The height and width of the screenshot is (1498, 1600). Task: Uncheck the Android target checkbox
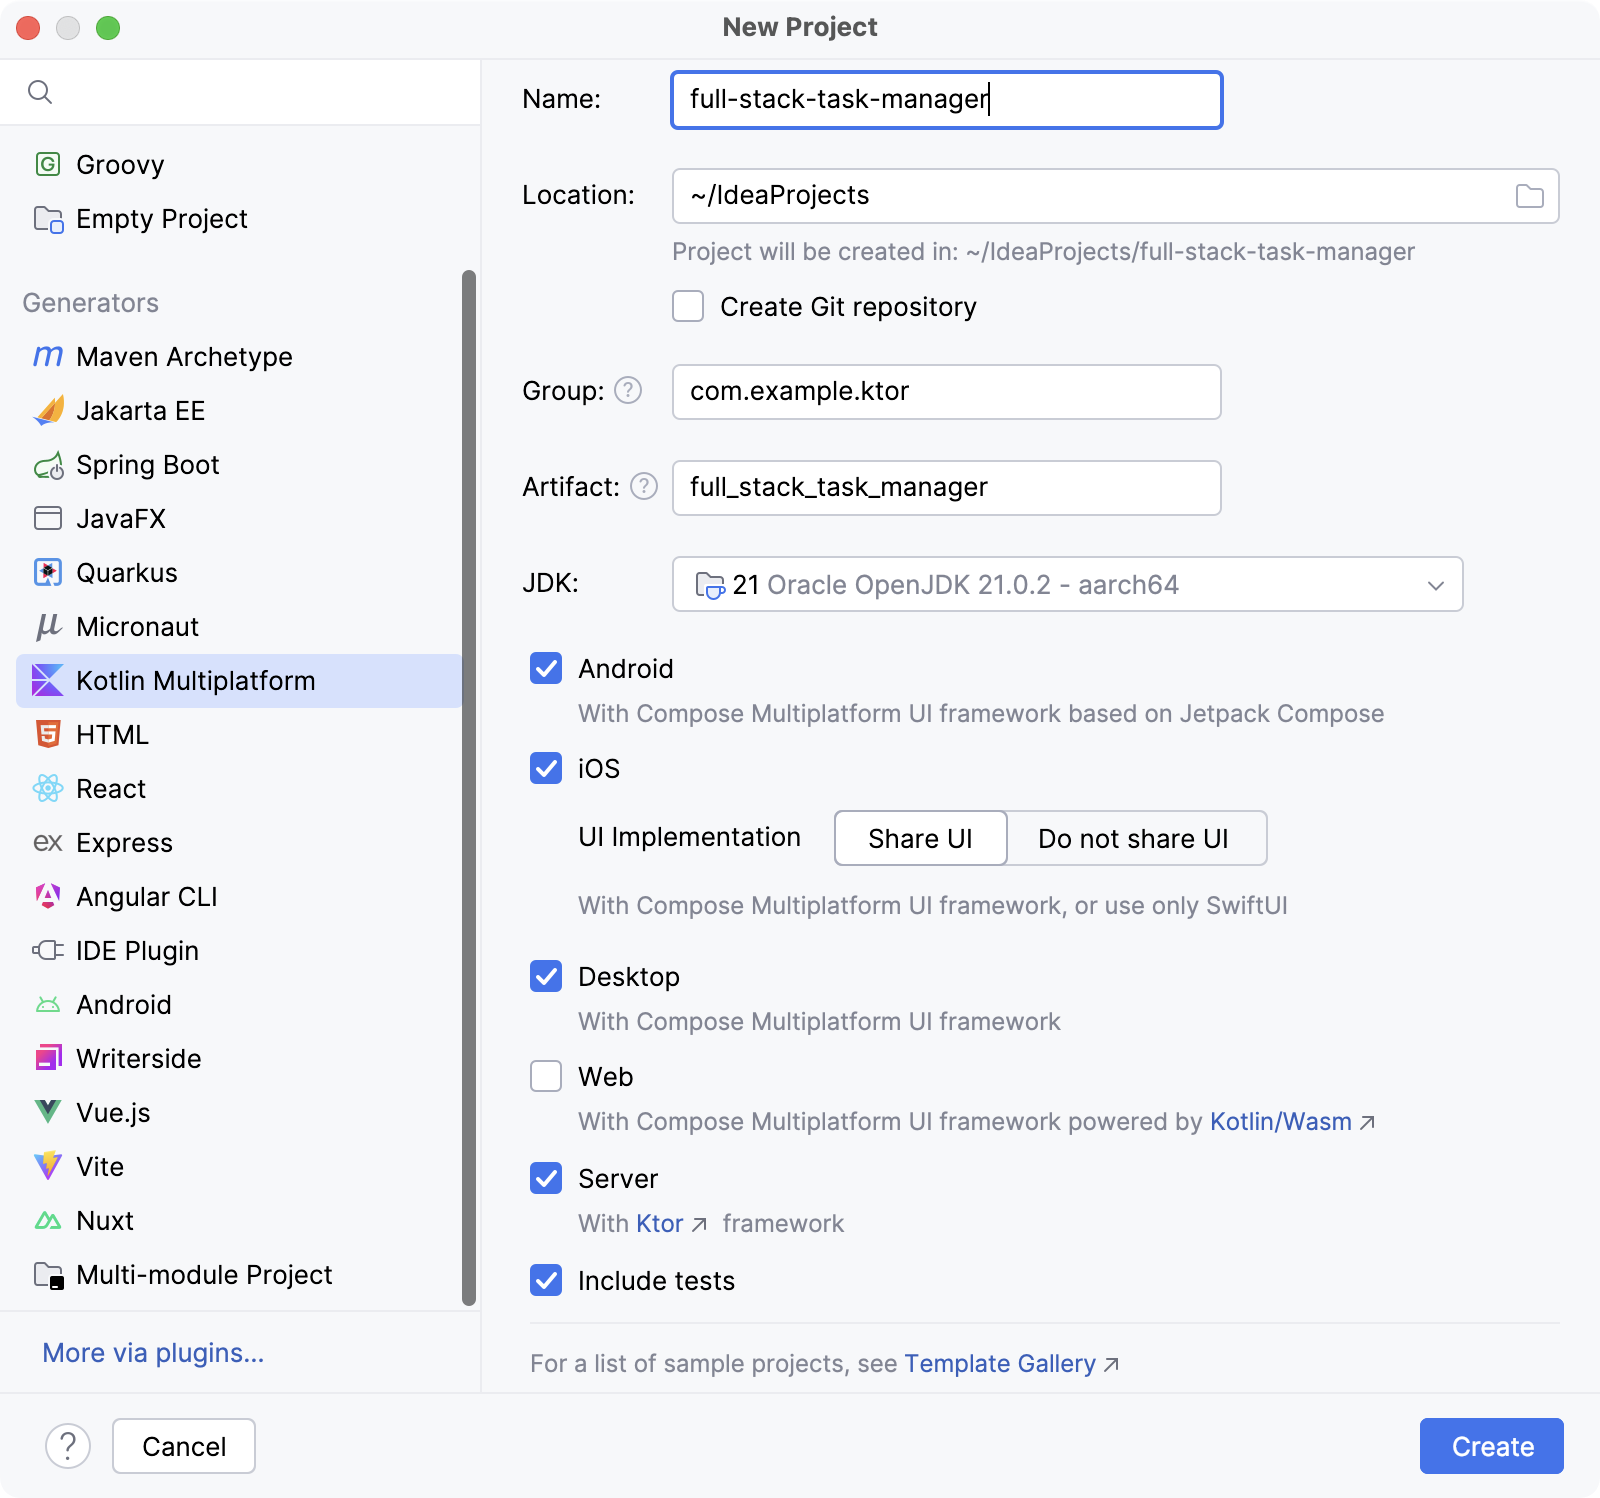[x=546, y=668]
